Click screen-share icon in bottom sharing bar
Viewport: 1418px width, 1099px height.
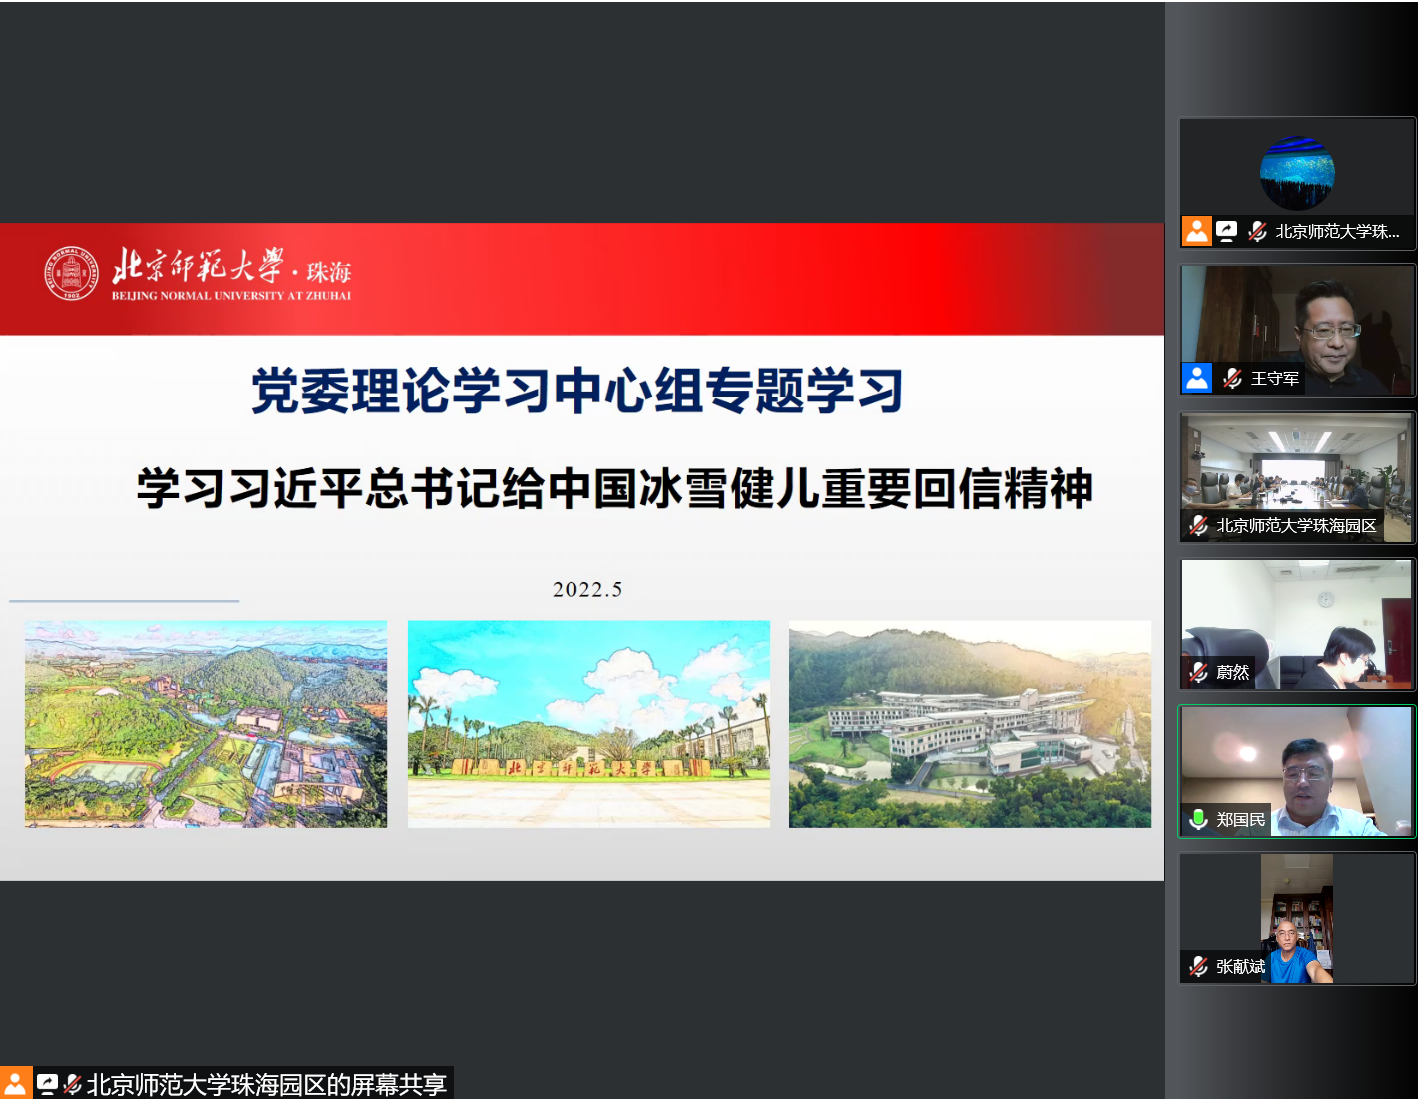(x=47, y=1084)
